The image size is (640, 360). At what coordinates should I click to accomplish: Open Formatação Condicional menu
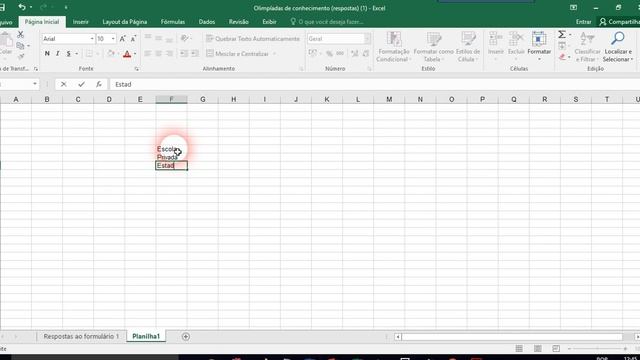393,47
